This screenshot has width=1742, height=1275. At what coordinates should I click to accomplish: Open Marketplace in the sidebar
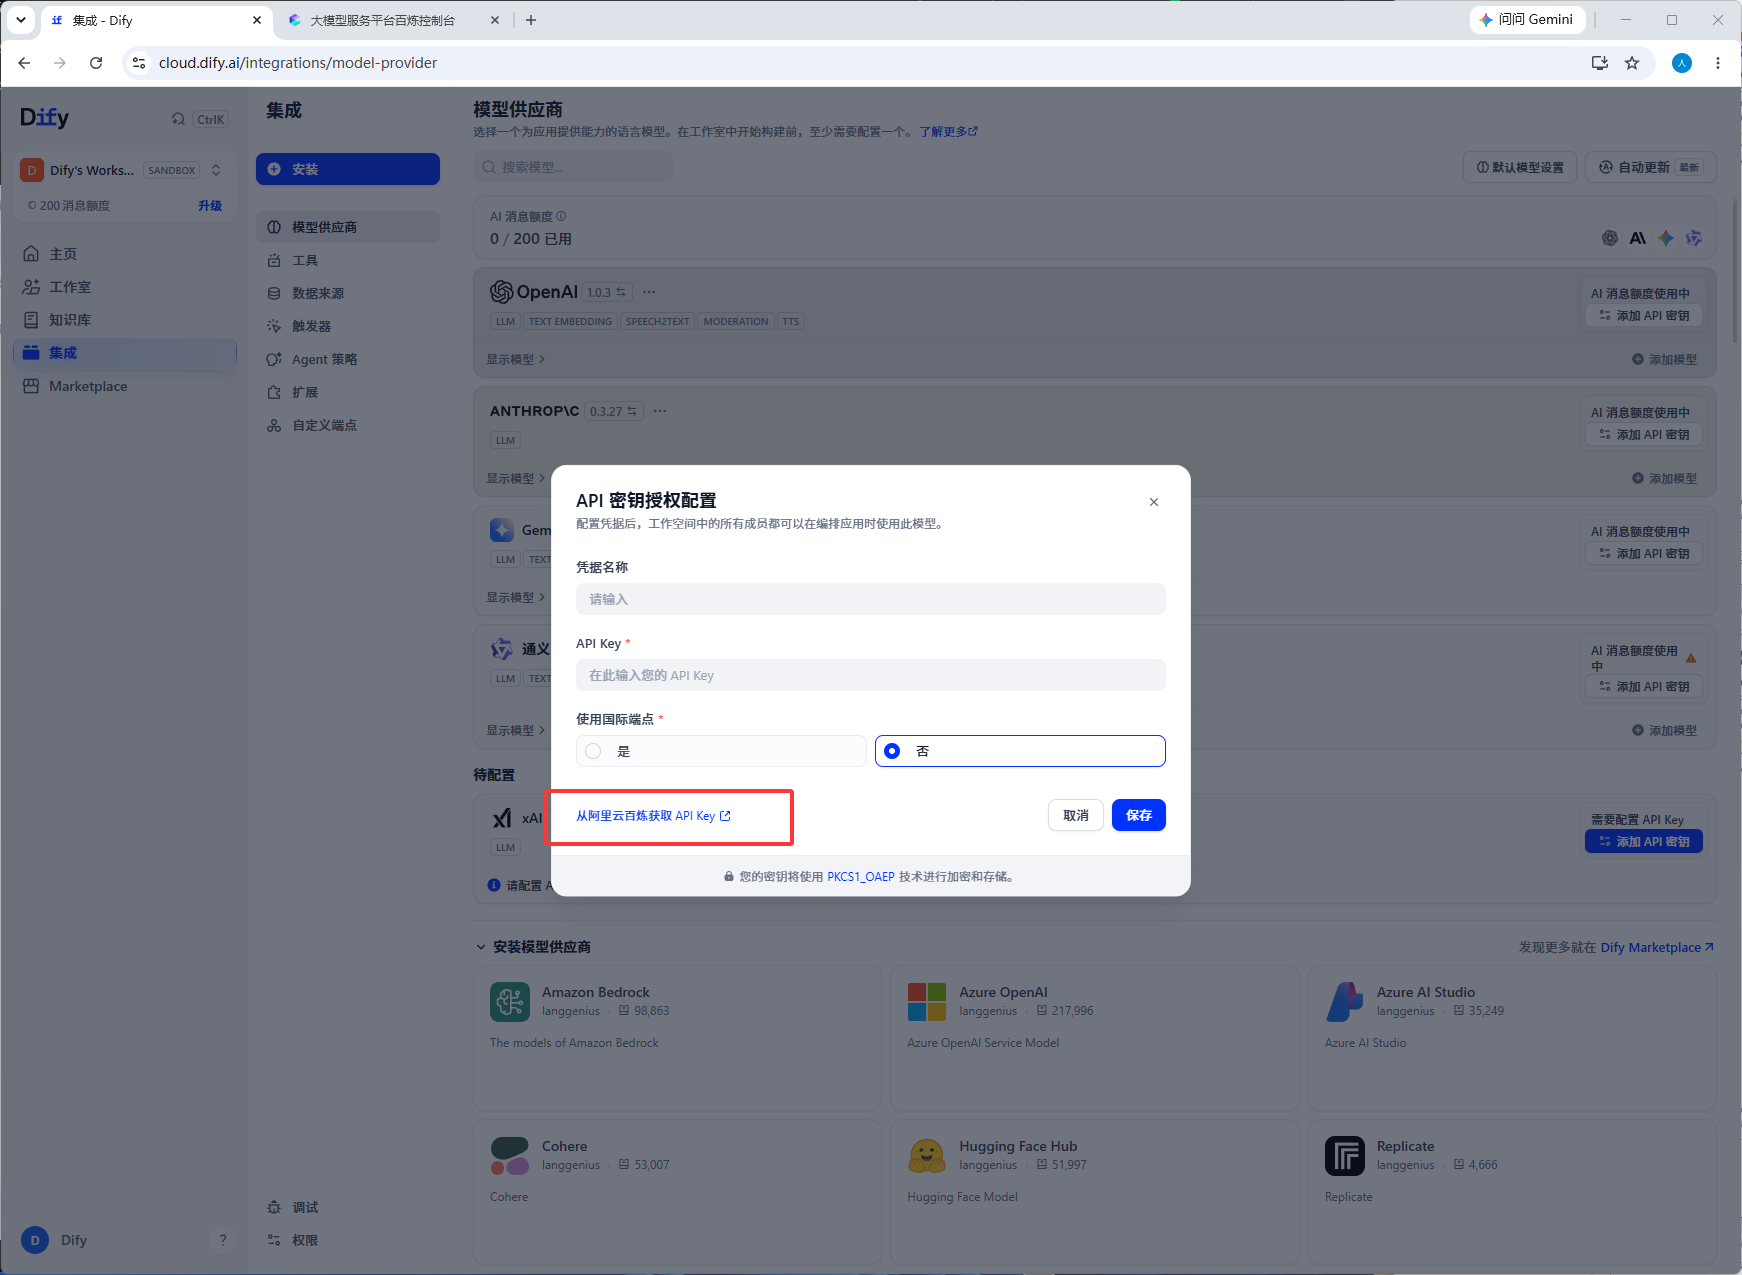point(124,386)
